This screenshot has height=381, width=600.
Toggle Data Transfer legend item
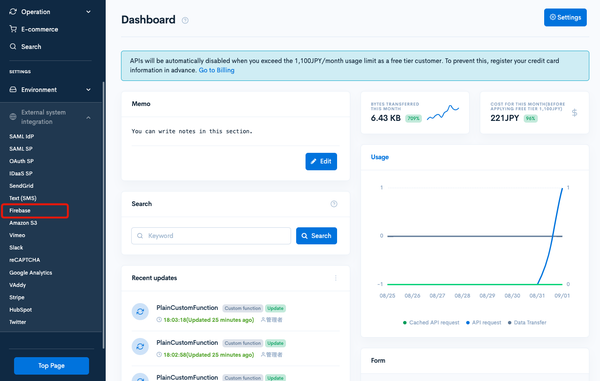point(527,322)
